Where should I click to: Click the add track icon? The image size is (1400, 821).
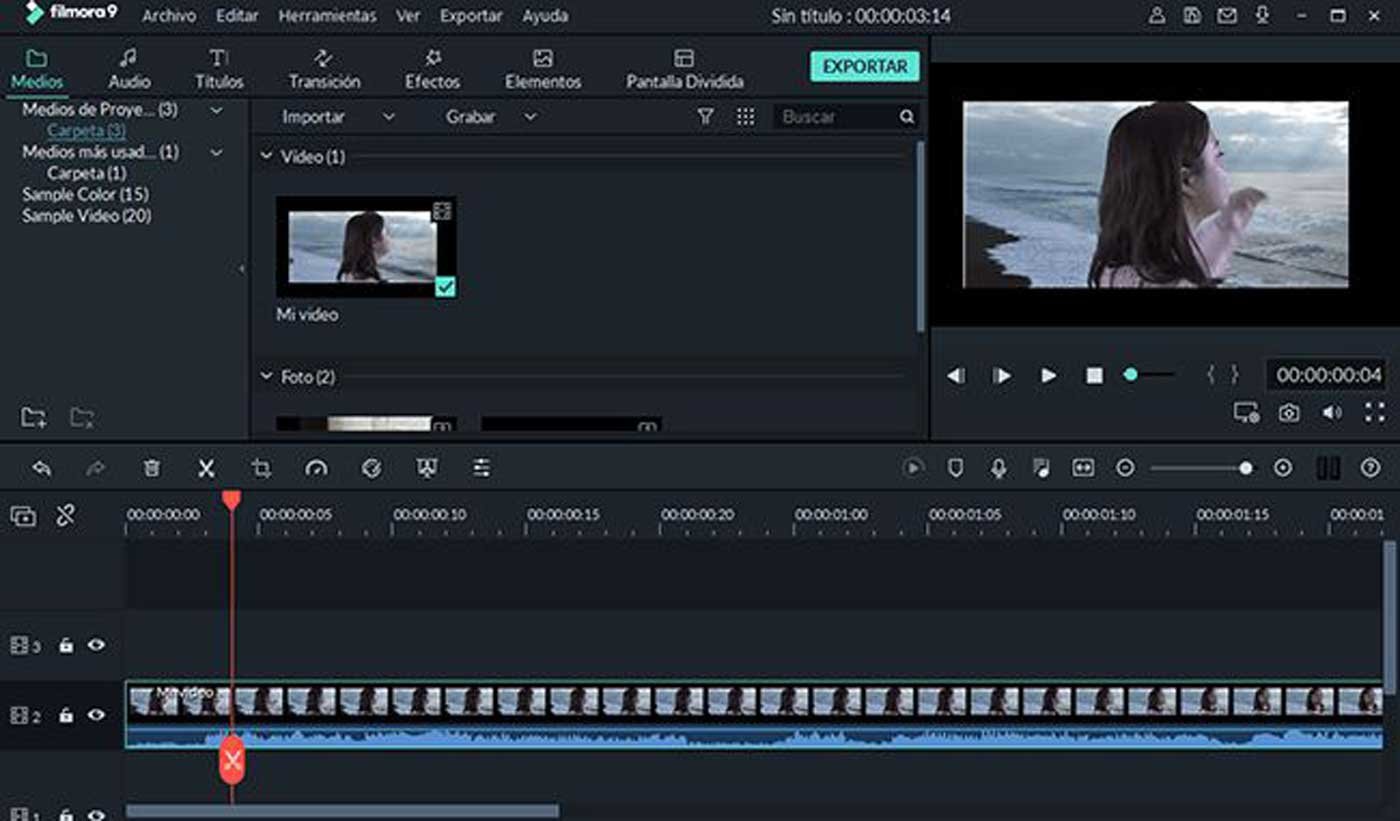[x=23, y=516]
